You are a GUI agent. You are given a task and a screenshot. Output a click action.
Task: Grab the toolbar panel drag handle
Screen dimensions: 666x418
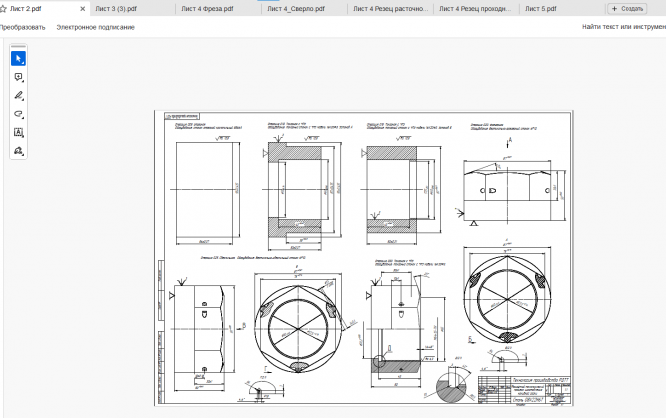click(18, 46)
